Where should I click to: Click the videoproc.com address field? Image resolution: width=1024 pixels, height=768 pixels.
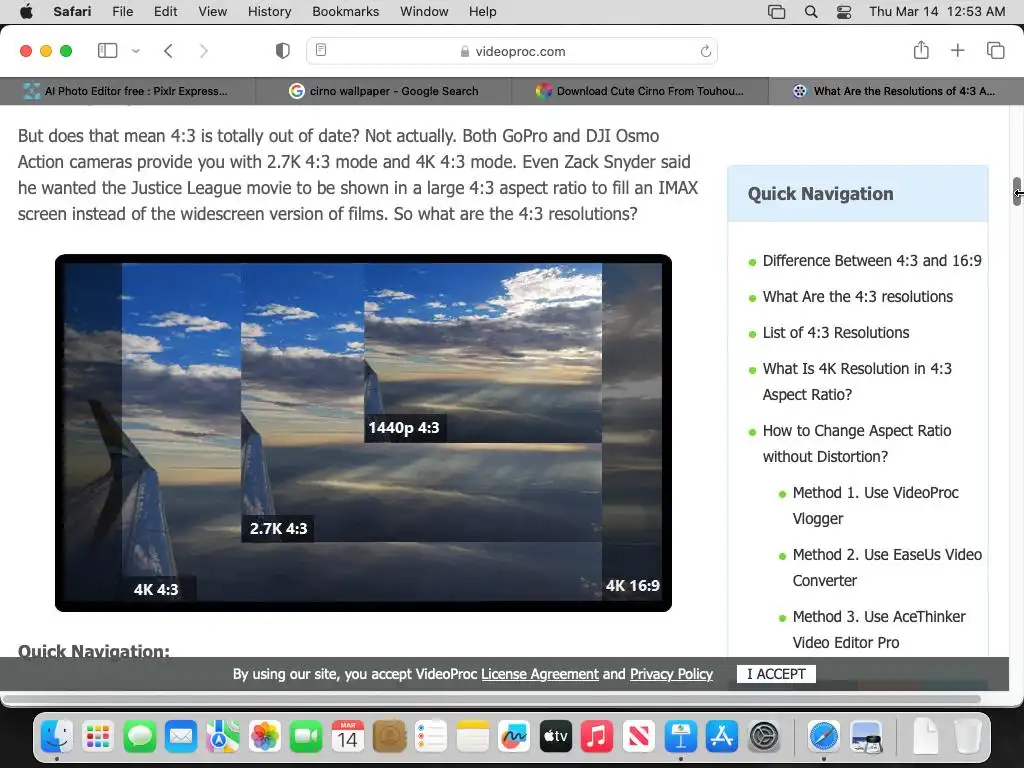[x=512, y=51]
